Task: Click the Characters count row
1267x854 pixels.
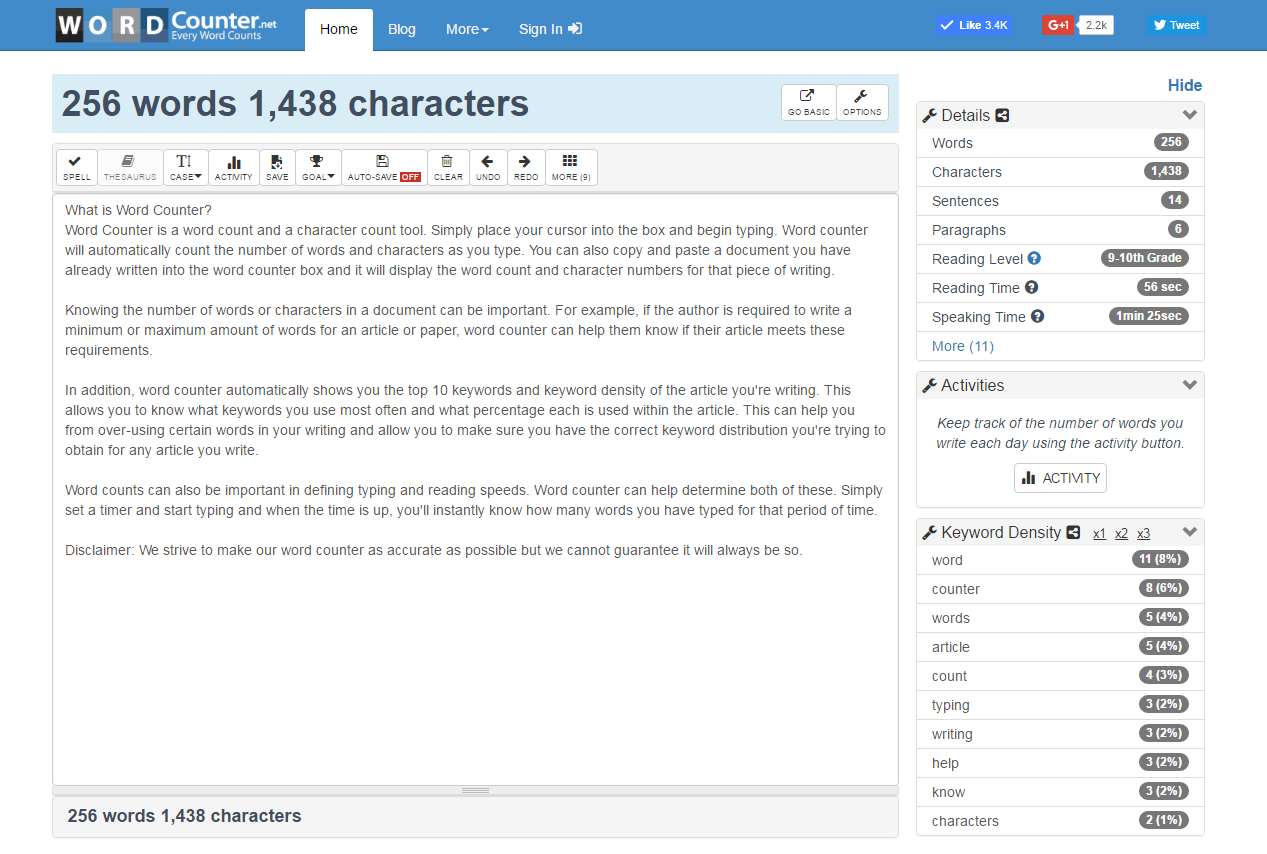Action: (x=1060, y=172)
